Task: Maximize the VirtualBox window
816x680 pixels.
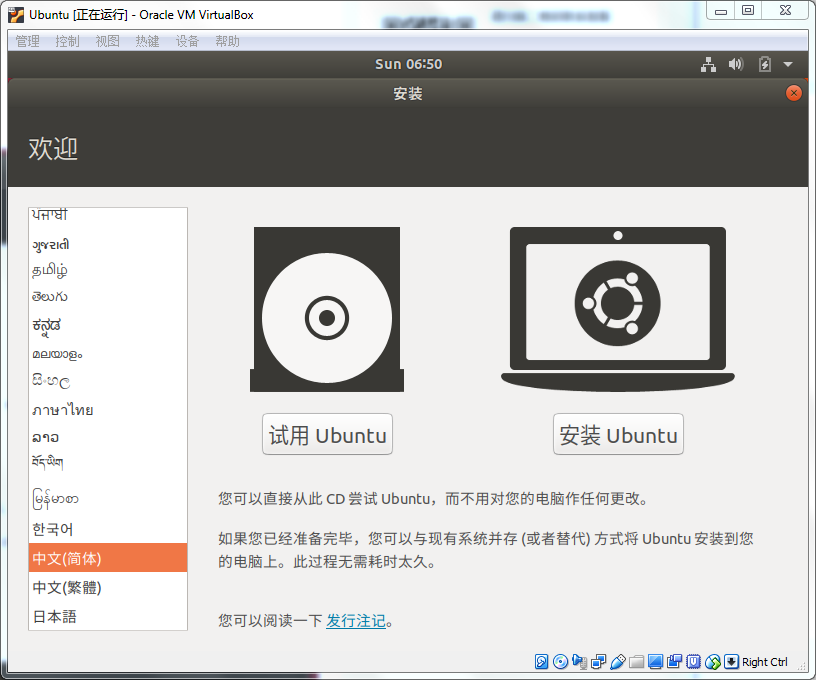Action: (748, 10)
